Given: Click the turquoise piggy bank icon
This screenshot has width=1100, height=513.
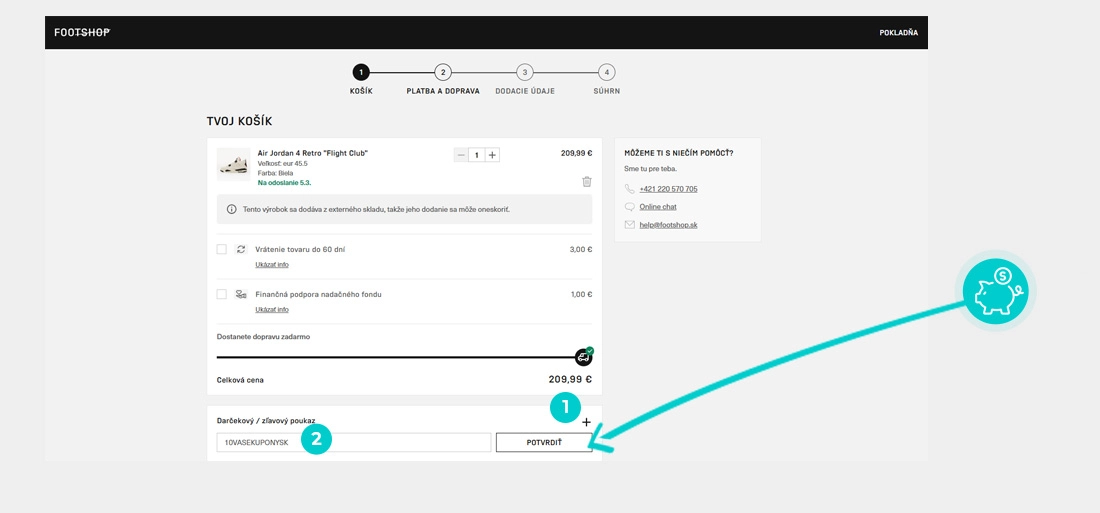Looking at the screenshot, I should click(995, 291).
